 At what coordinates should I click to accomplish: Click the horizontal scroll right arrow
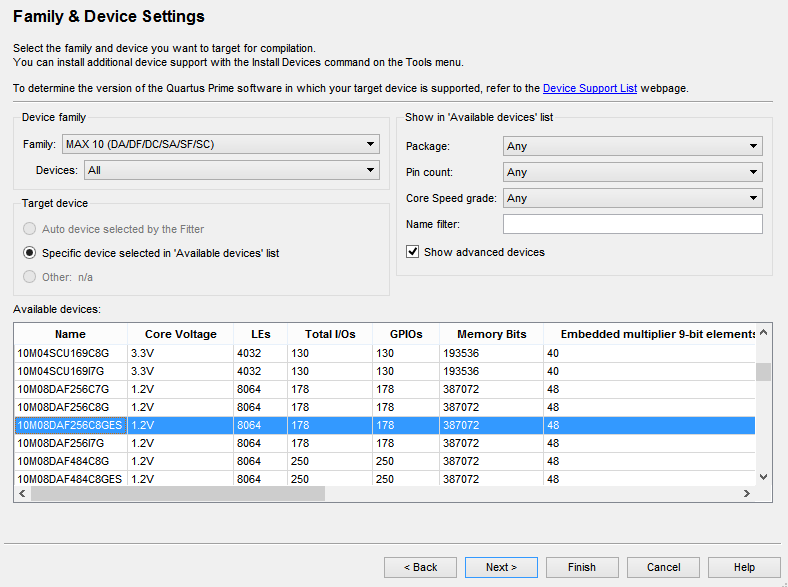[747, 494]
